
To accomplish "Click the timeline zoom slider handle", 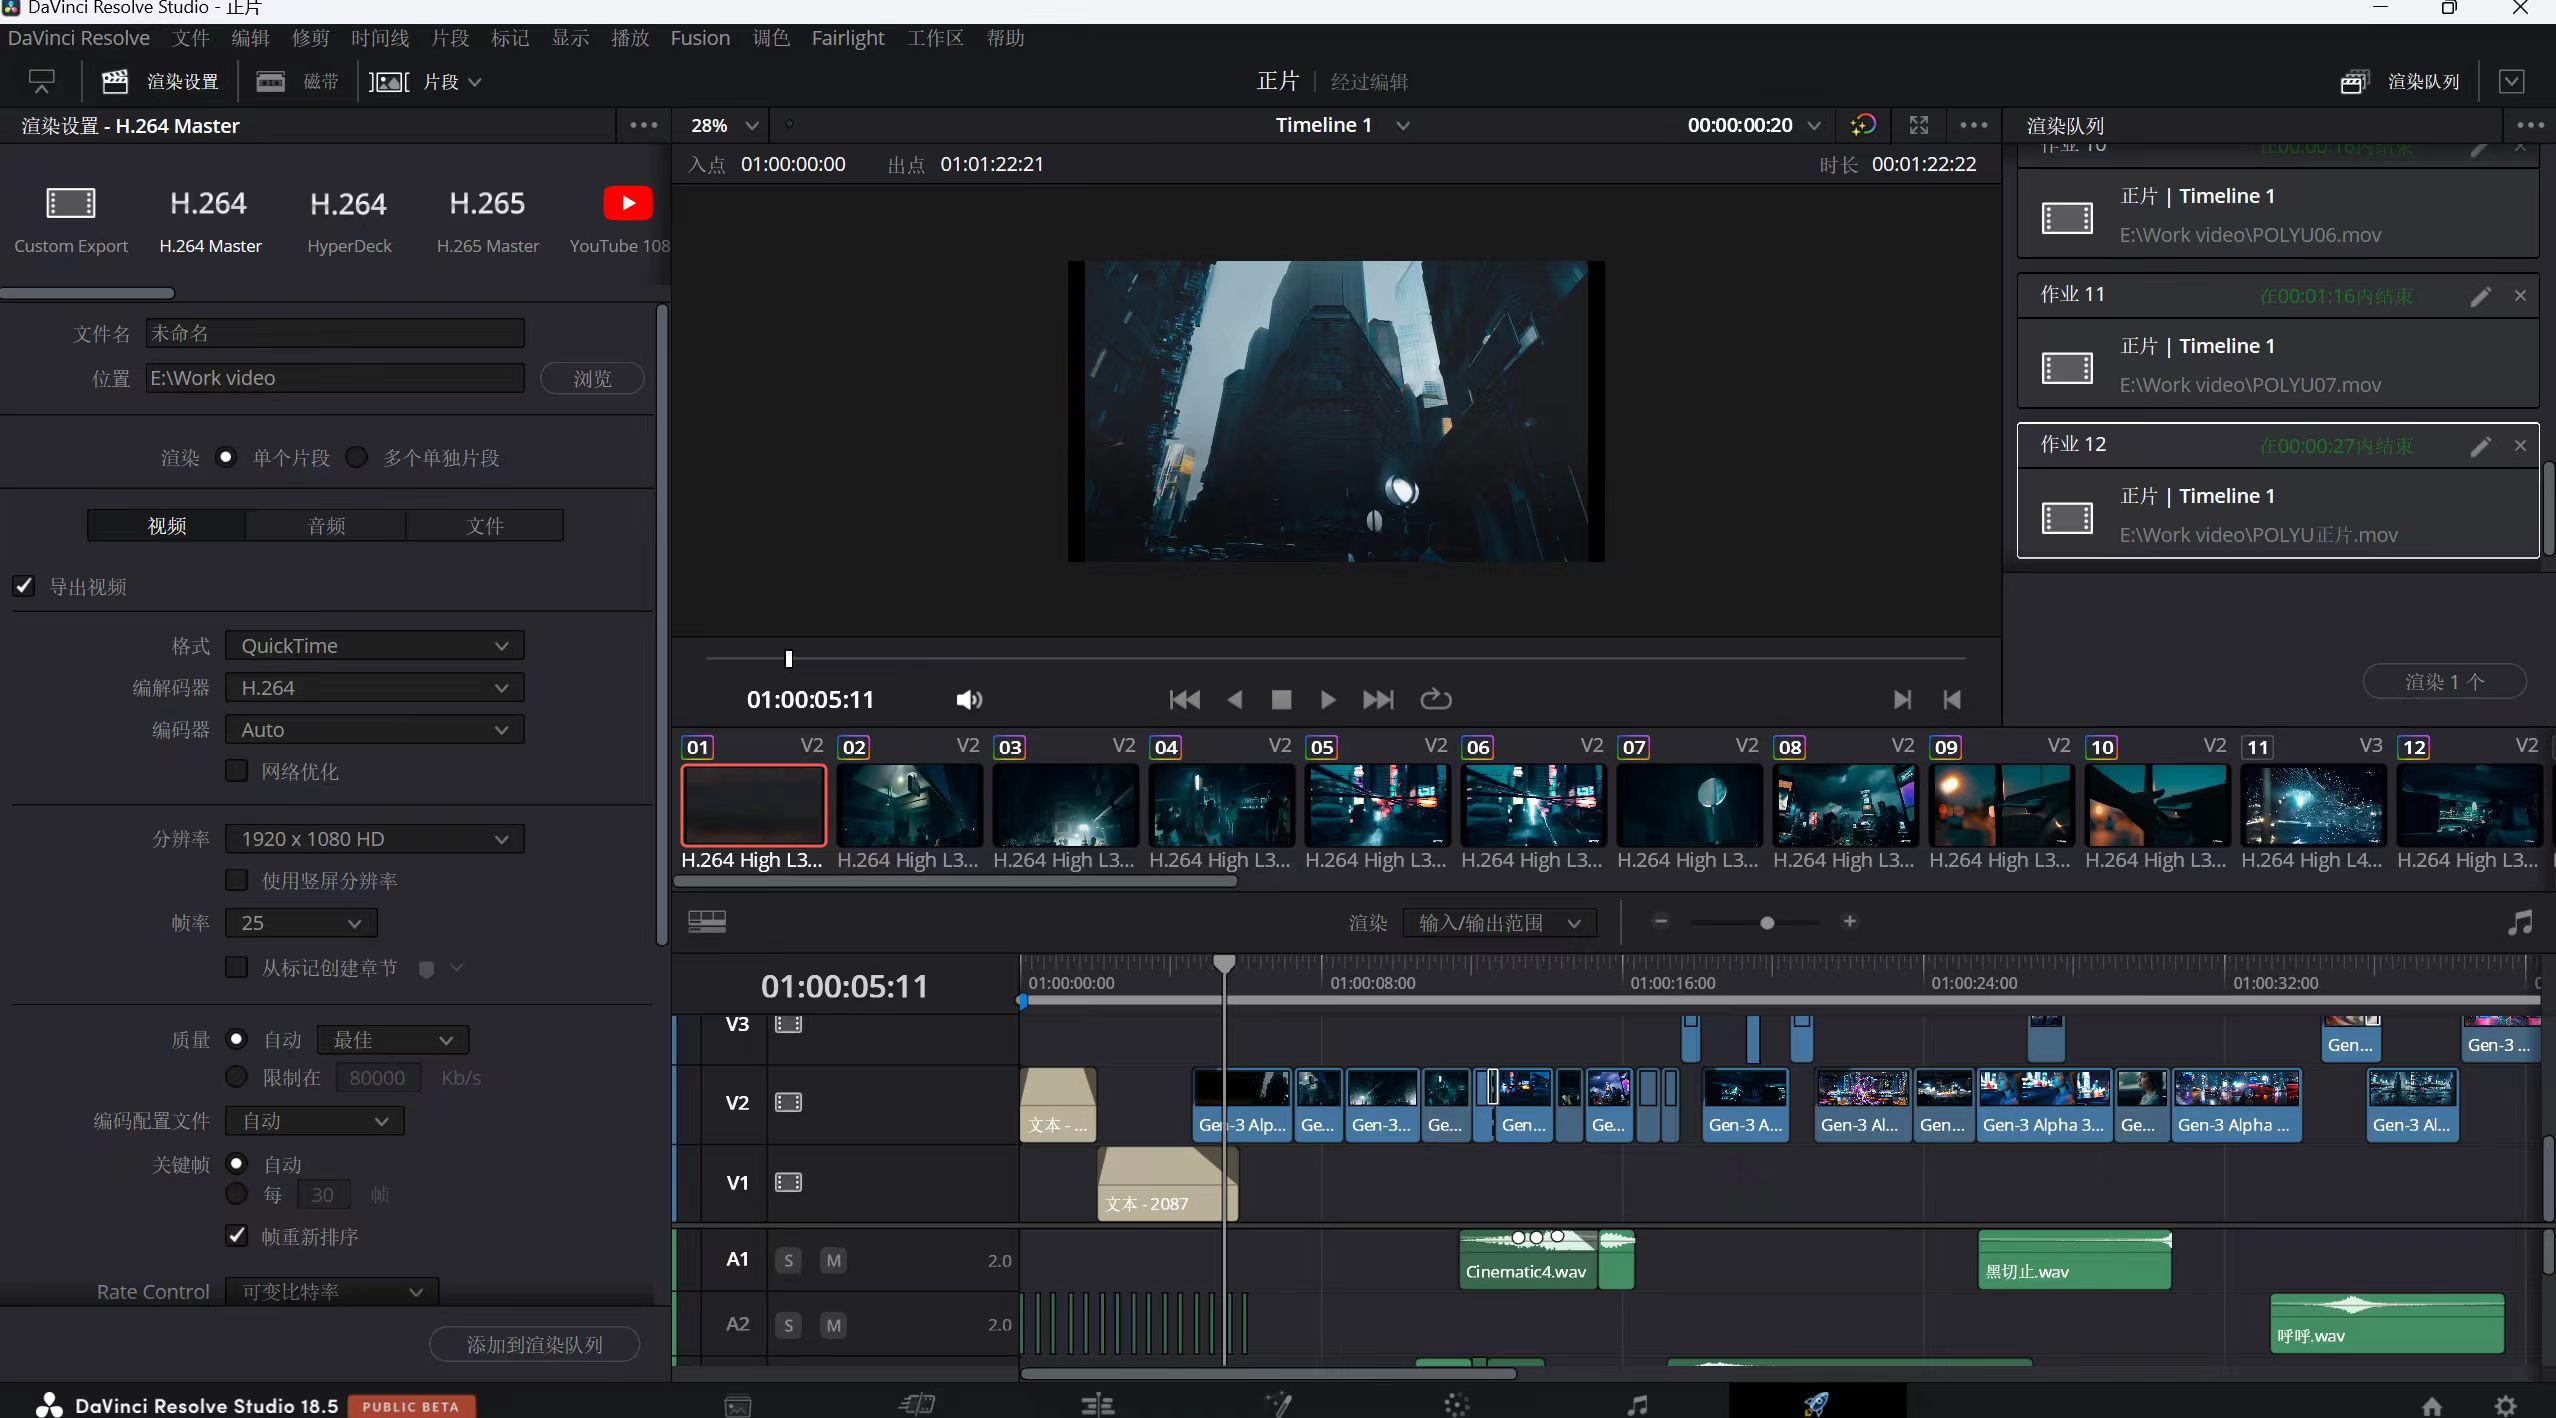I will point(1767,922).
